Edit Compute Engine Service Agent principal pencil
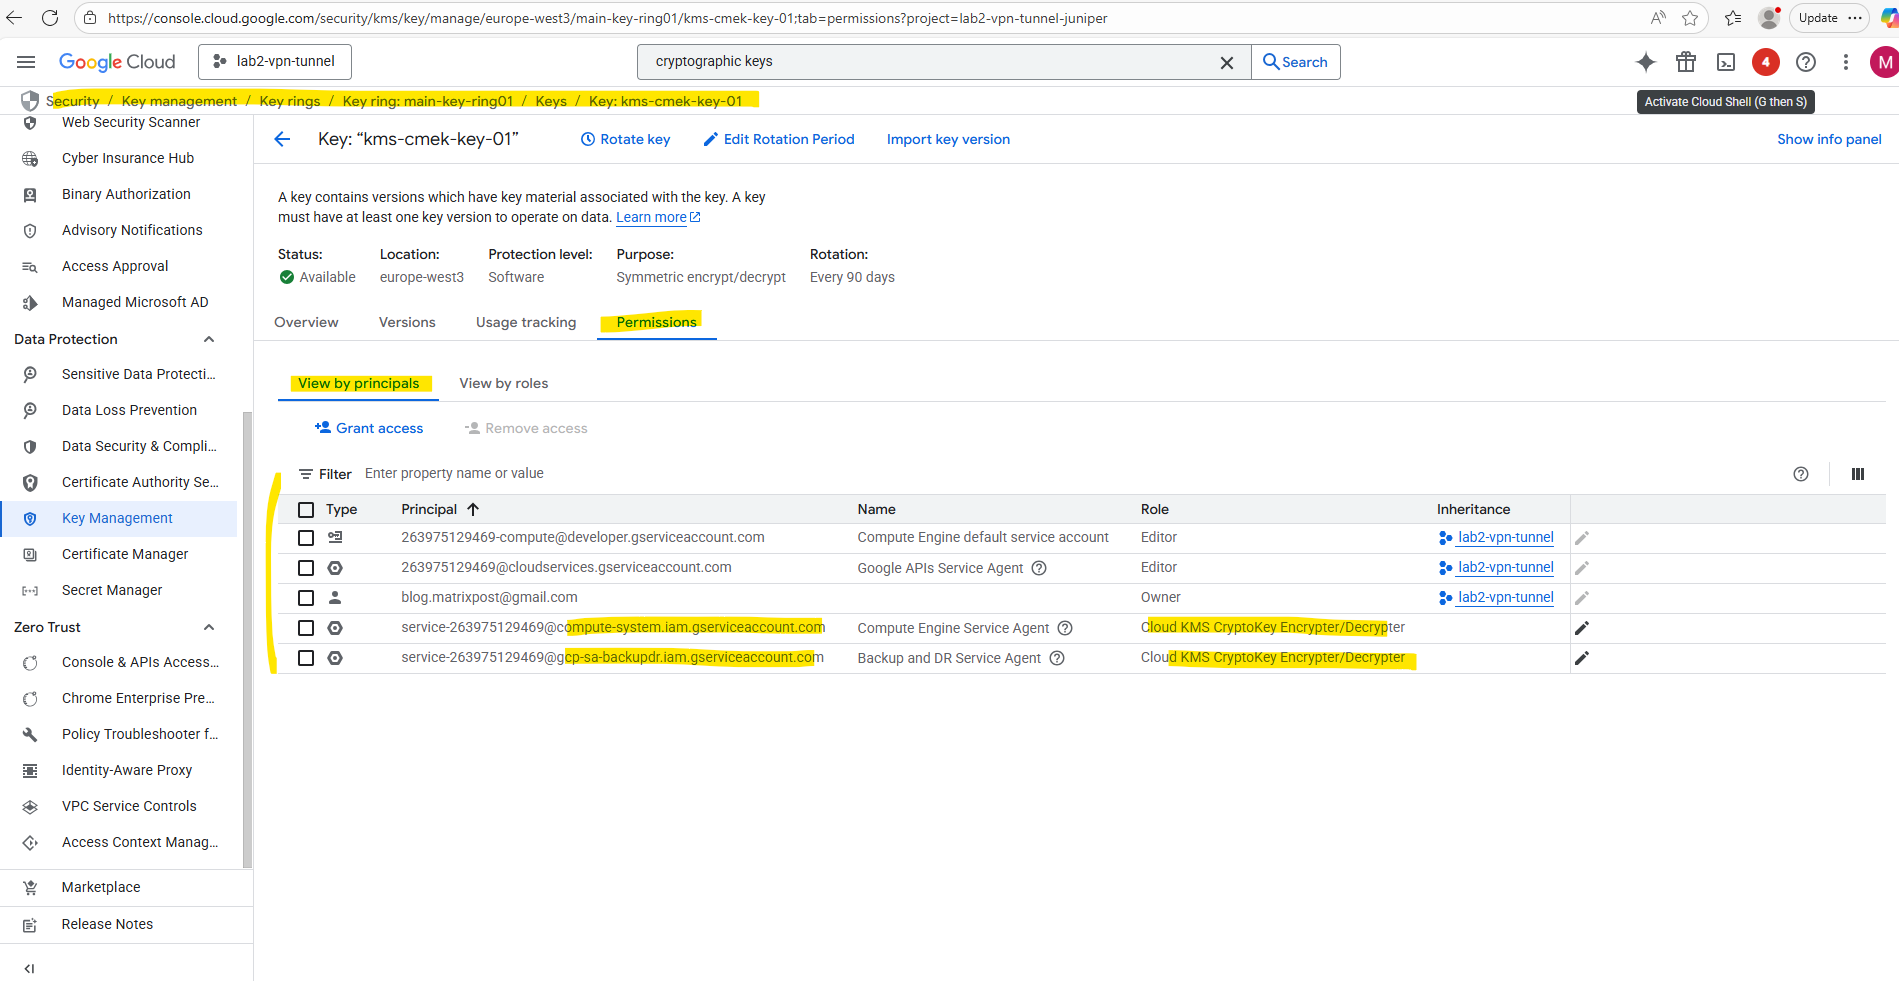1899x981 pixels. pos(1581,628)
